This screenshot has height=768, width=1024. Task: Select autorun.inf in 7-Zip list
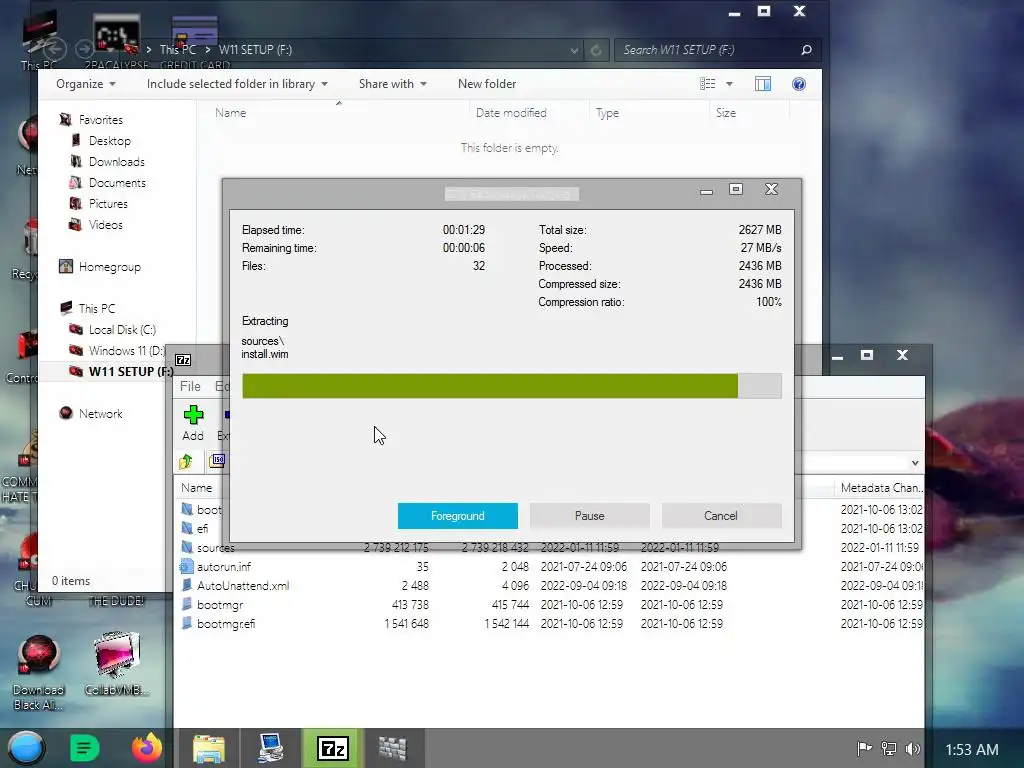coord(224,566)
